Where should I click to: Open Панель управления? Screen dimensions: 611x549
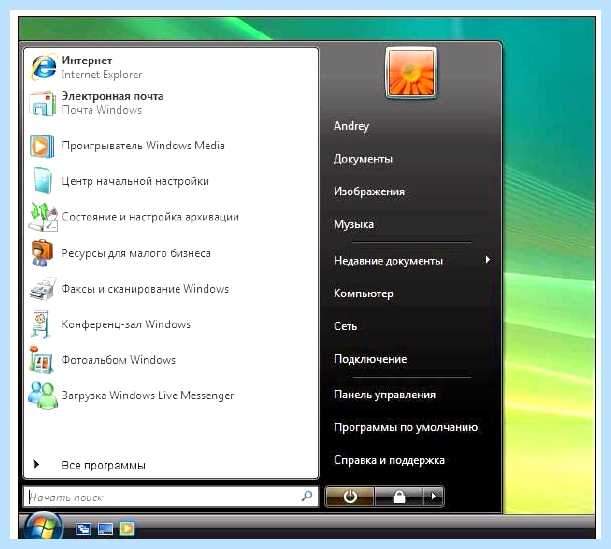pos(385,395)
